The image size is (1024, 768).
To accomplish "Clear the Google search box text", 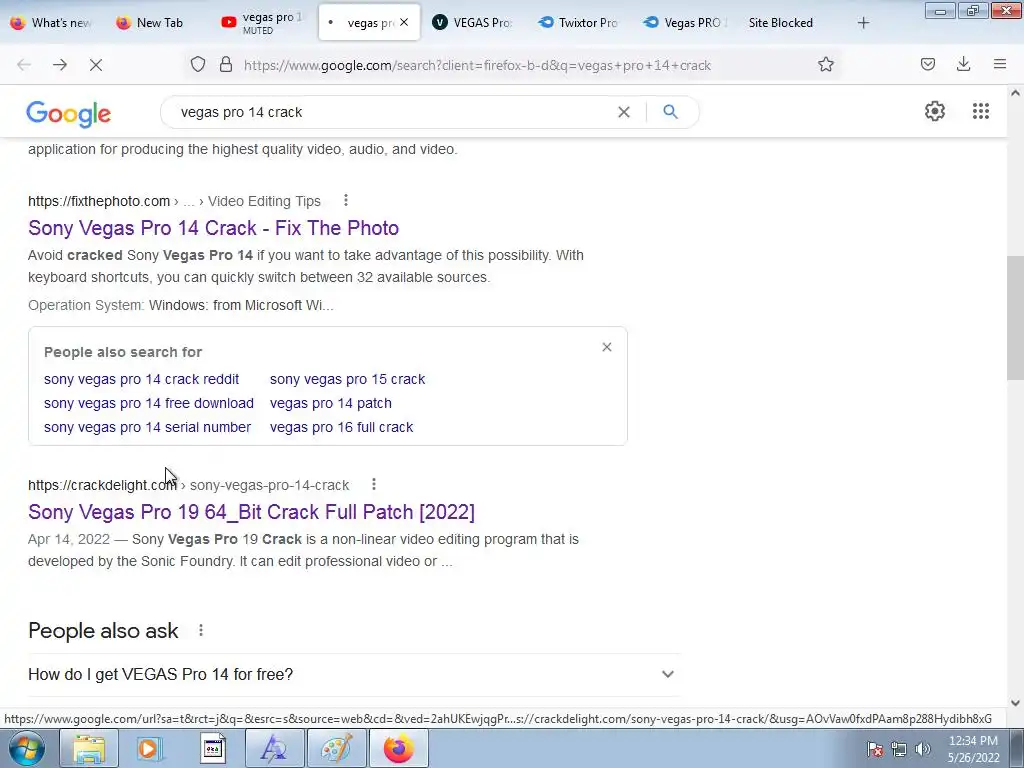I will pos(624,112).
